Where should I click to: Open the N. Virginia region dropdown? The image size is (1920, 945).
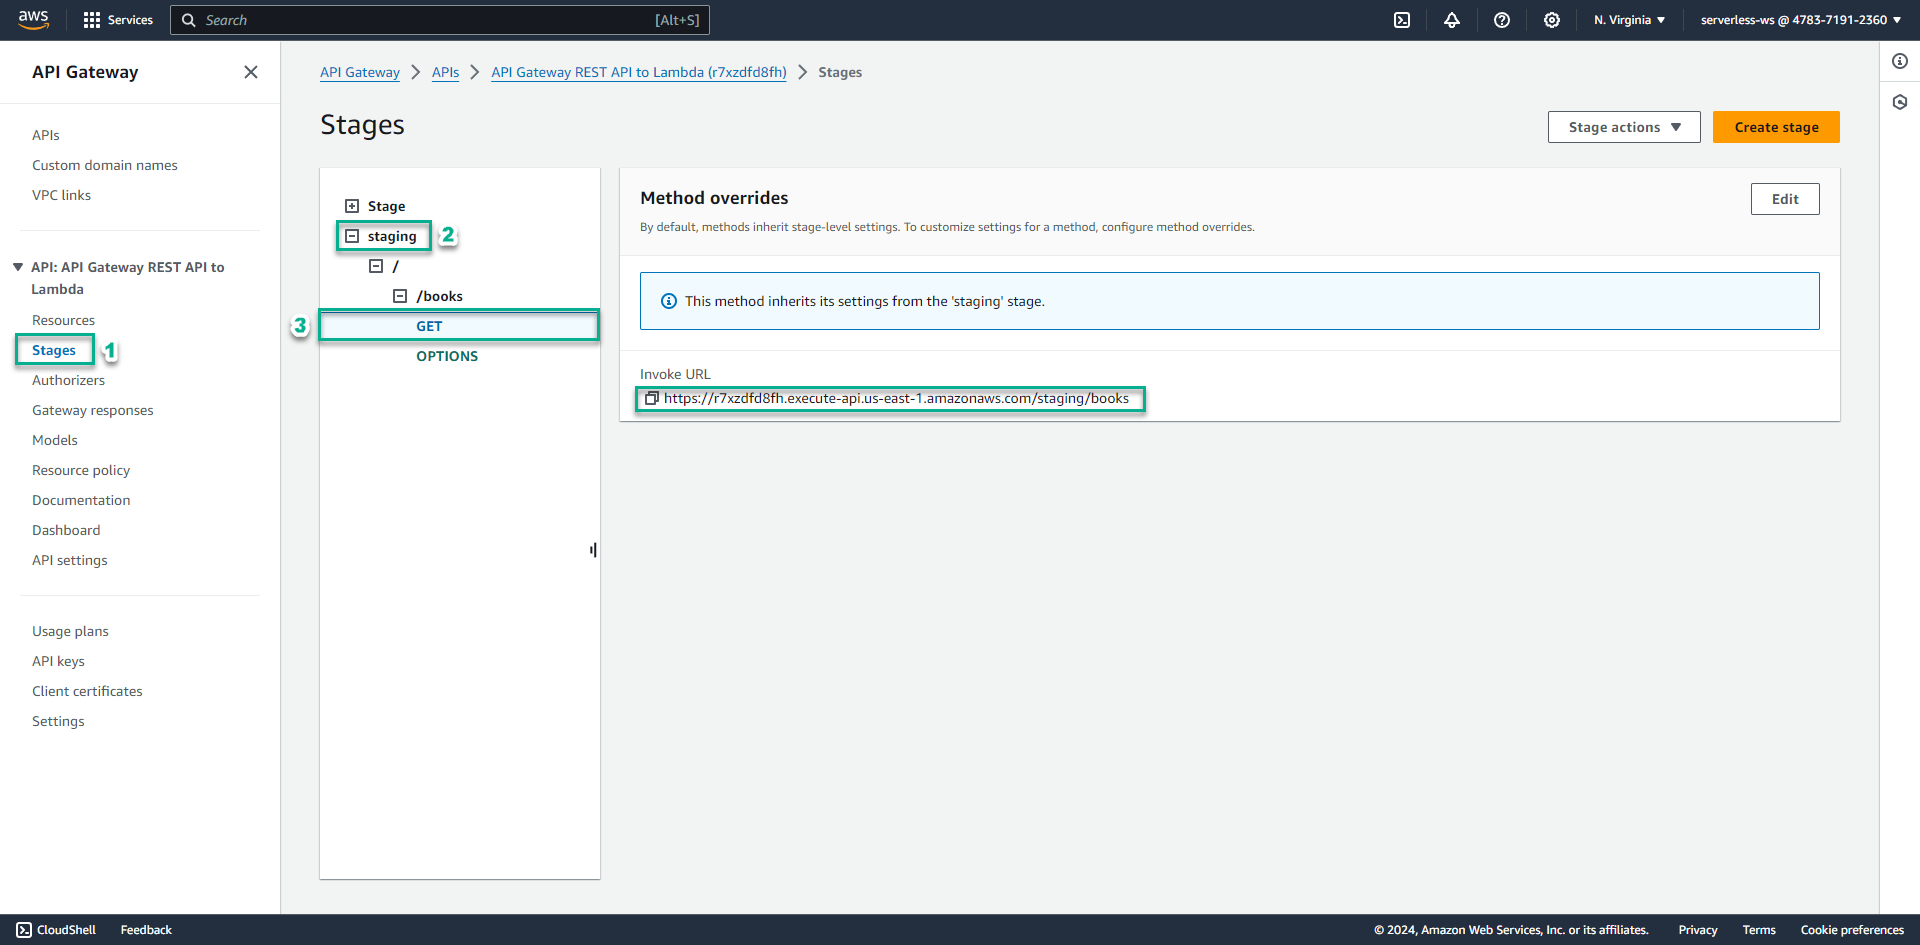click(x=1629, y=20)
